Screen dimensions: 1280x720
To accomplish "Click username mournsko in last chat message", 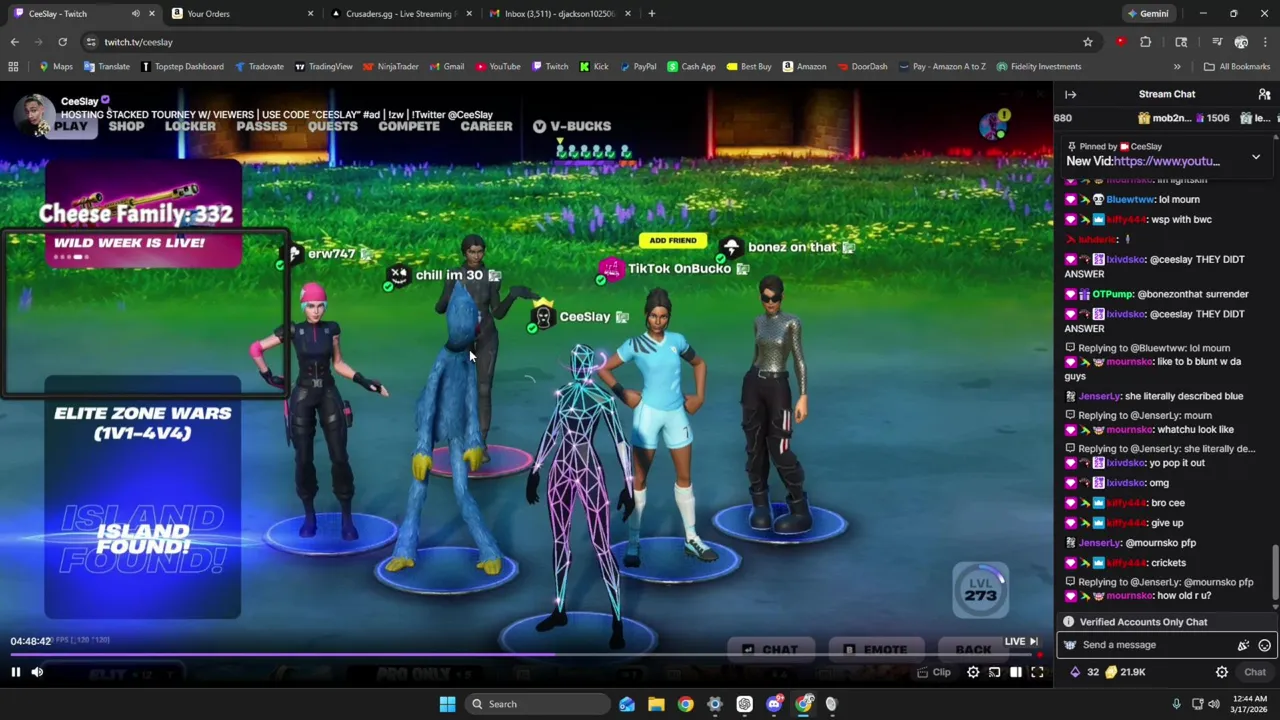I will coord(1129,596).
